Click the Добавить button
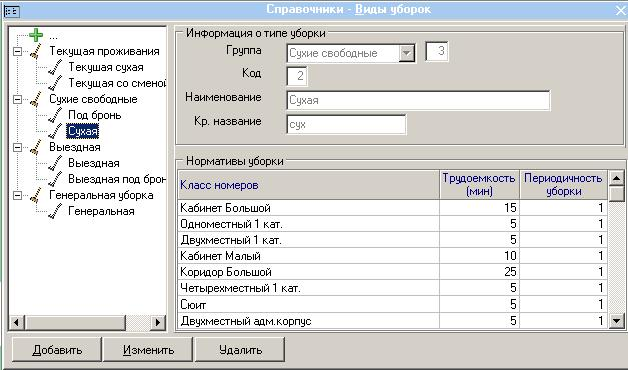The height and width of the screenshot is (370, 628). (x=57, y=350)
